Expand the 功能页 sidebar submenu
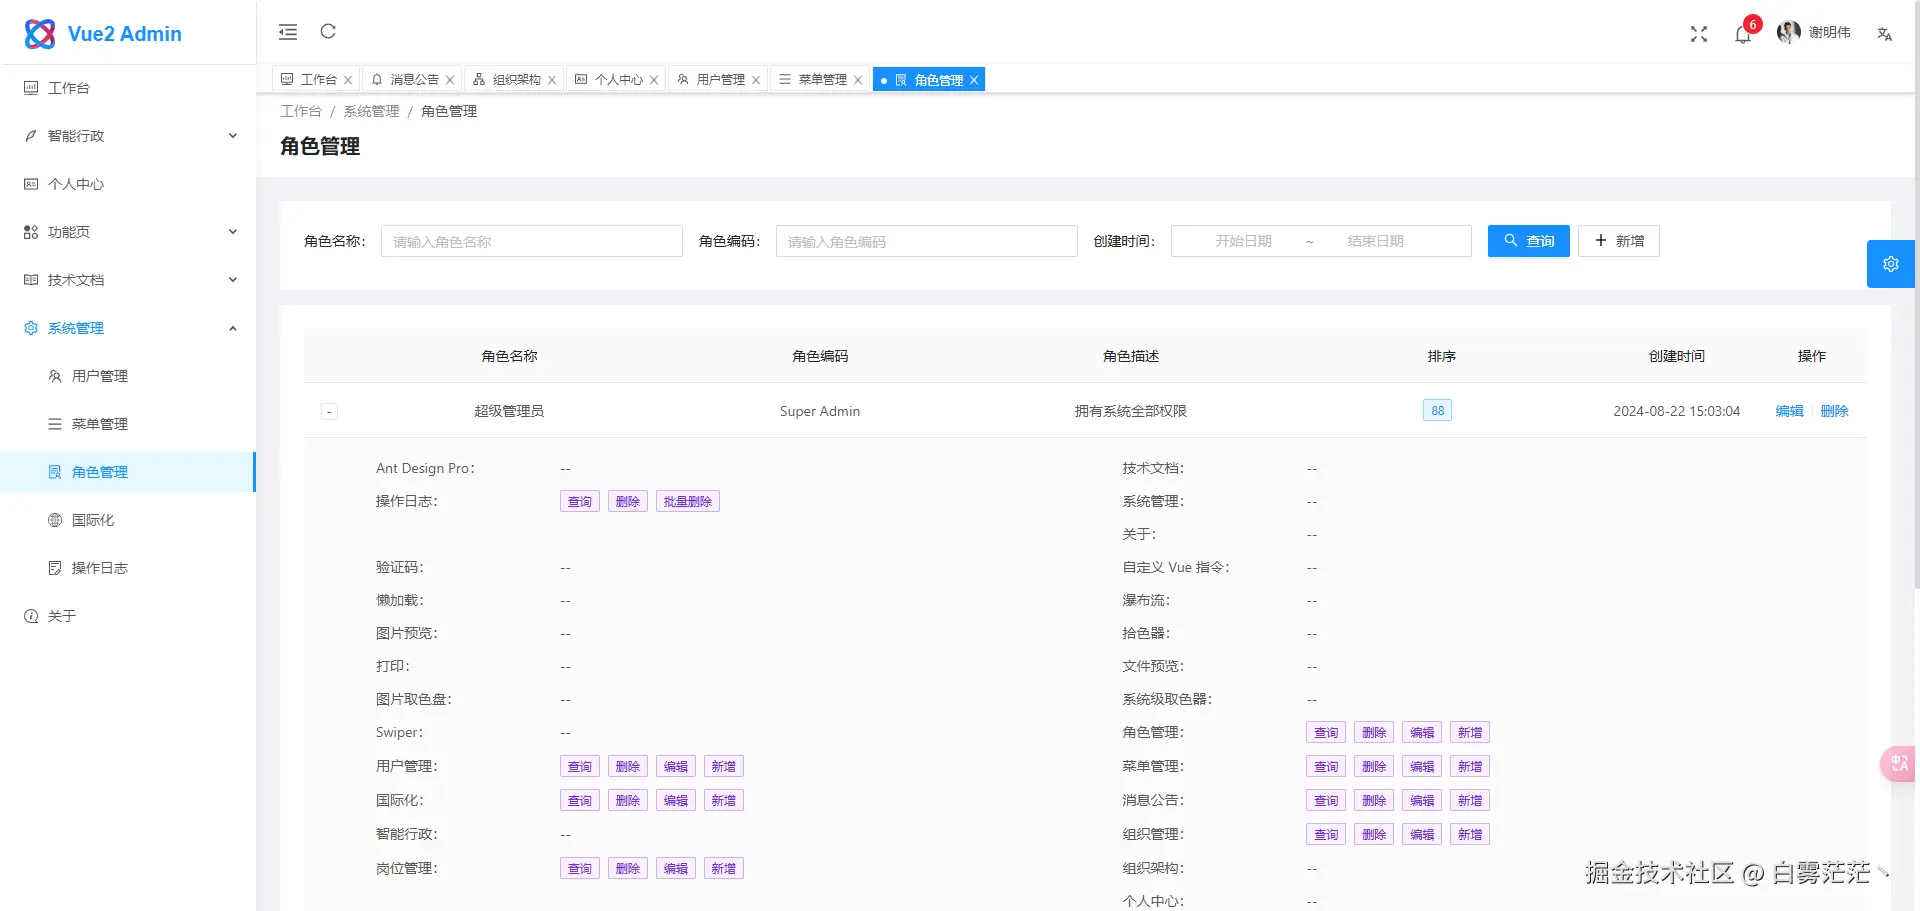The height and width of the screenshot is (911, 1920). [x=128, y=232]
